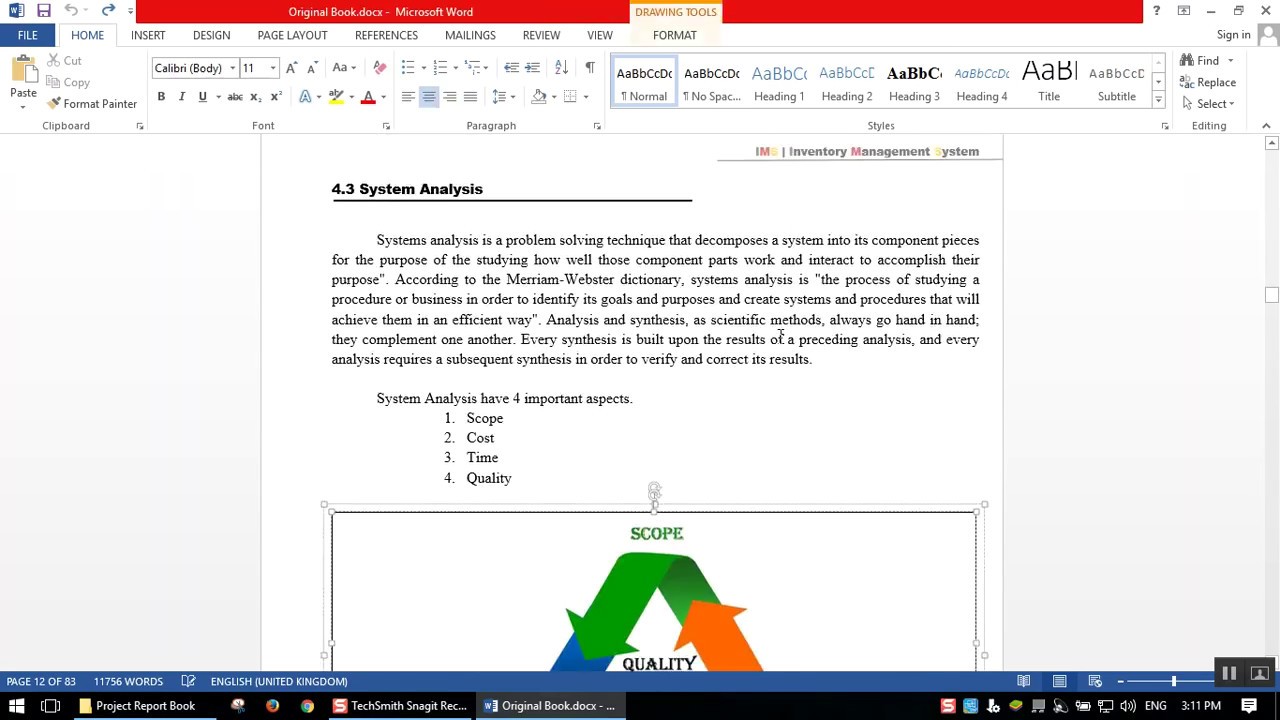The image size is (1280, 720).
Task: Toggle Subscript formatting
Action: pos(256,97)
